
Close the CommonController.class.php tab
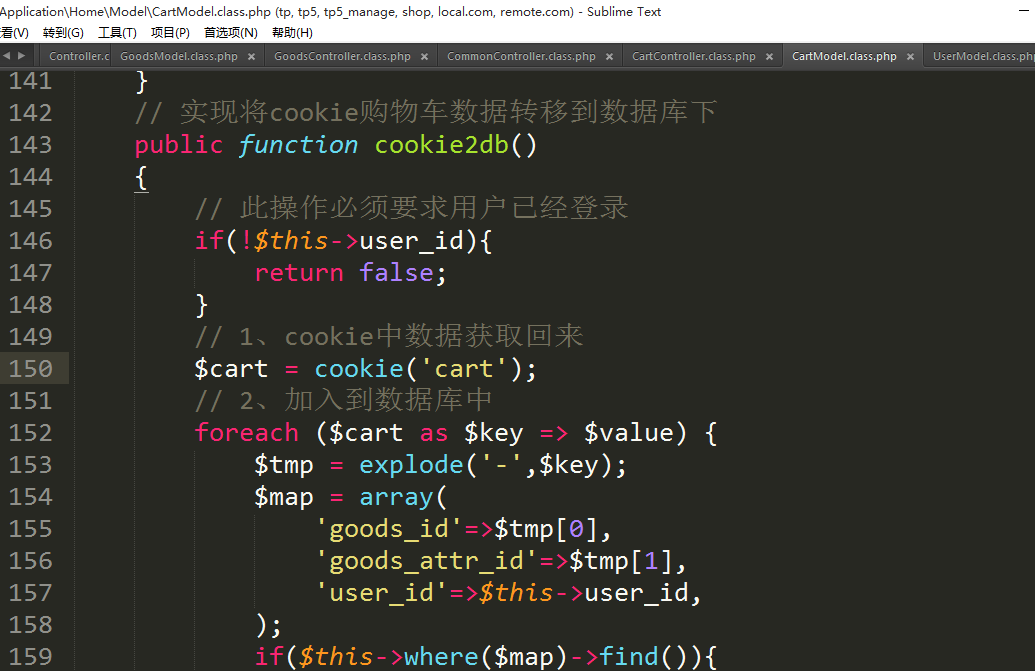coord(610,57)
